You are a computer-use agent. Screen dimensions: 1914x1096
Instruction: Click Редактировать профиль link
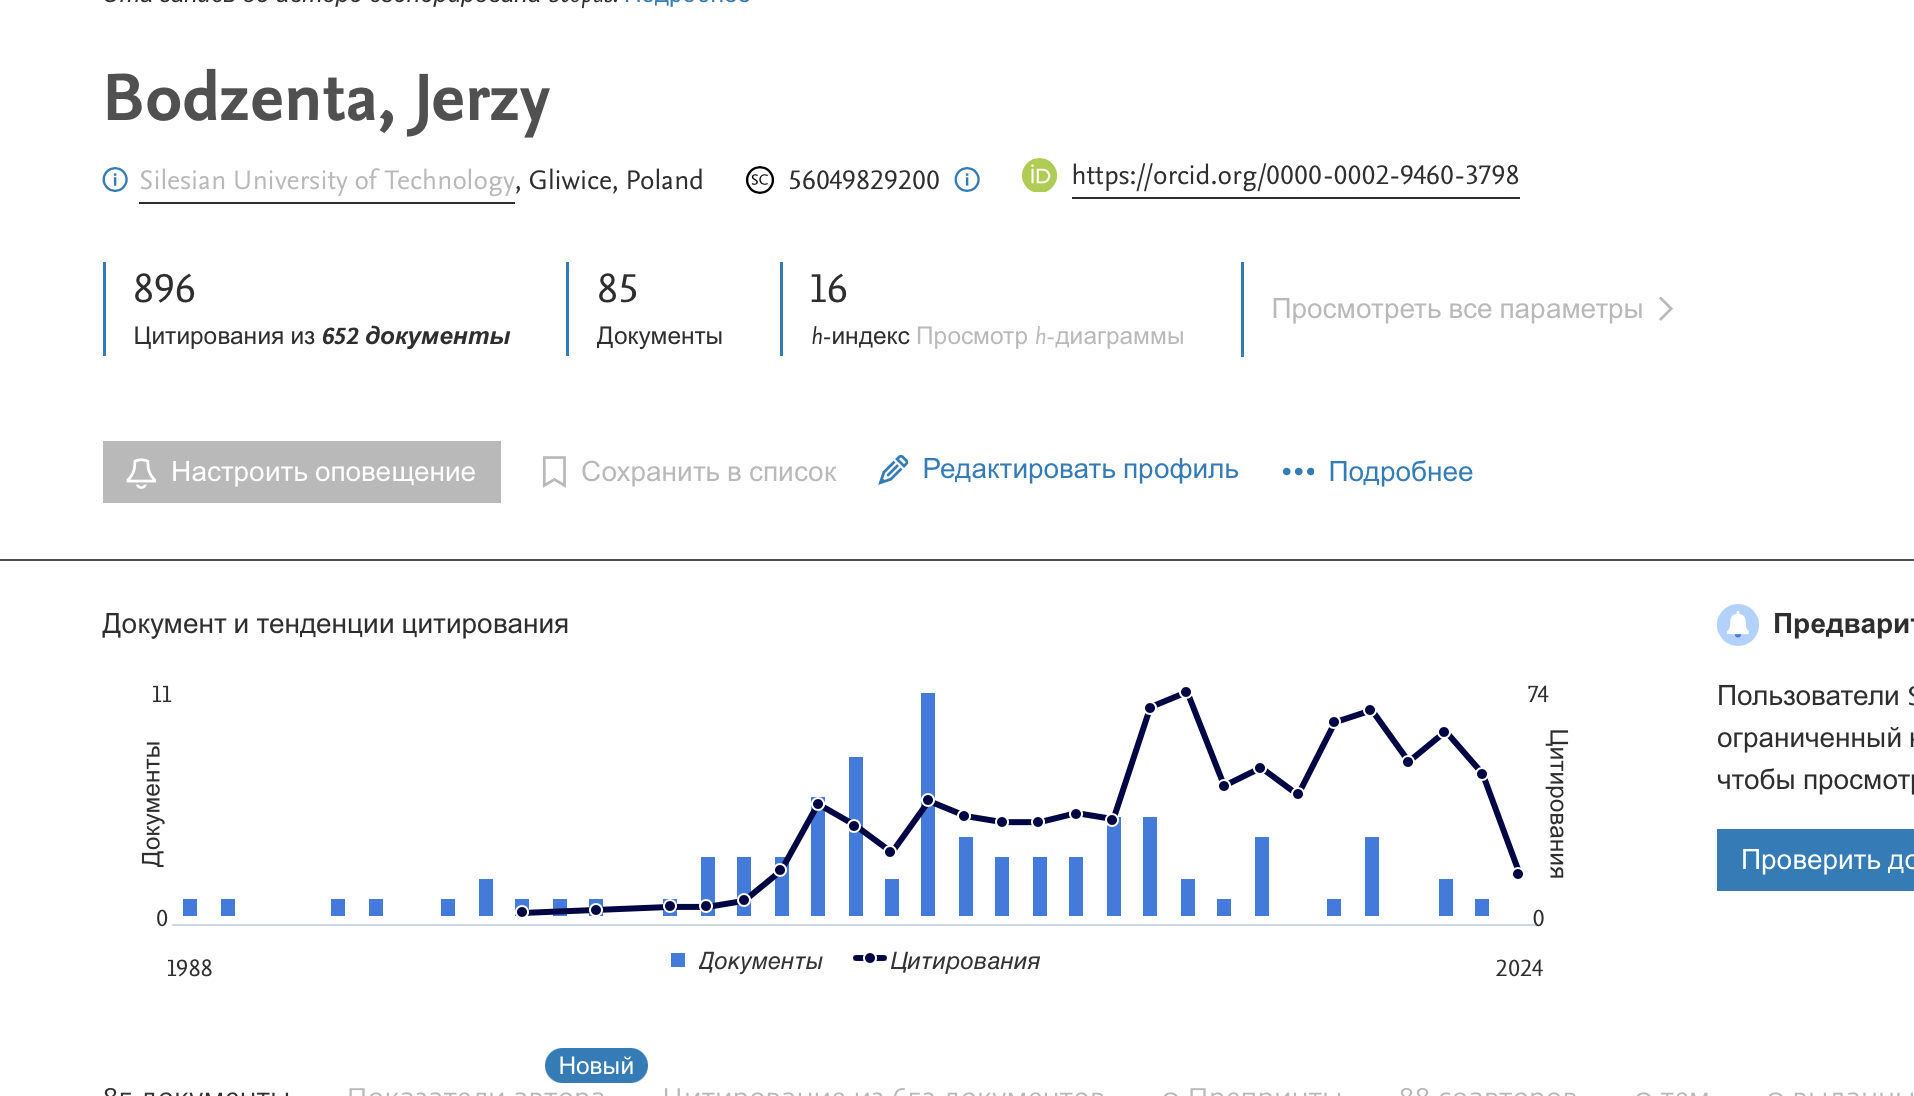tap(1058, 470)
